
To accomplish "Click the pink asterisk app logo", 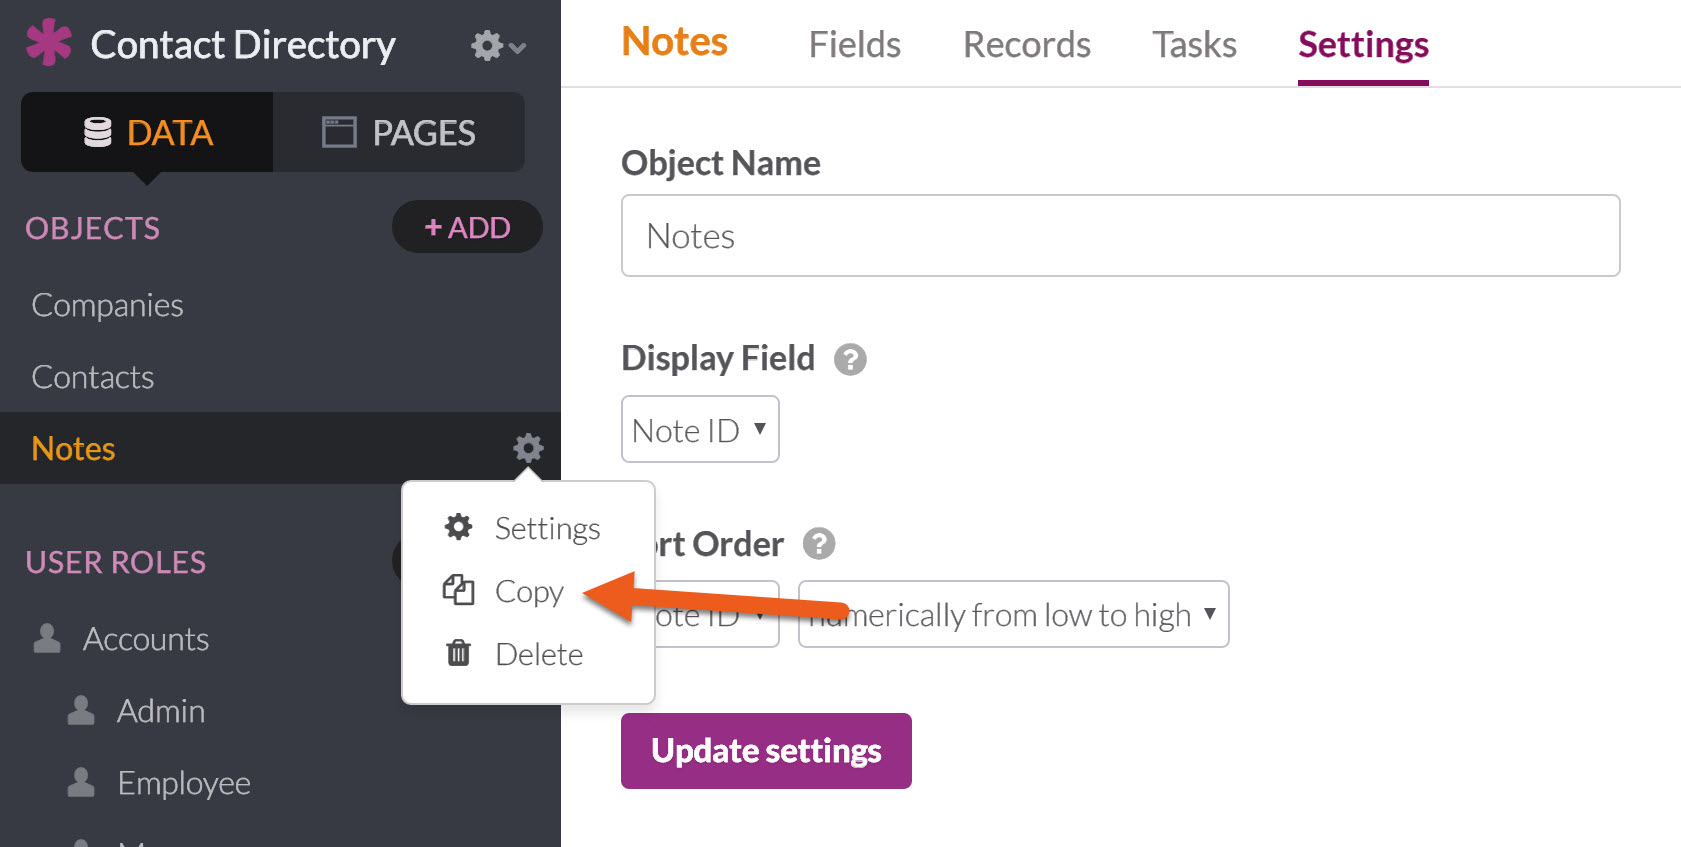I will (49, 43).
